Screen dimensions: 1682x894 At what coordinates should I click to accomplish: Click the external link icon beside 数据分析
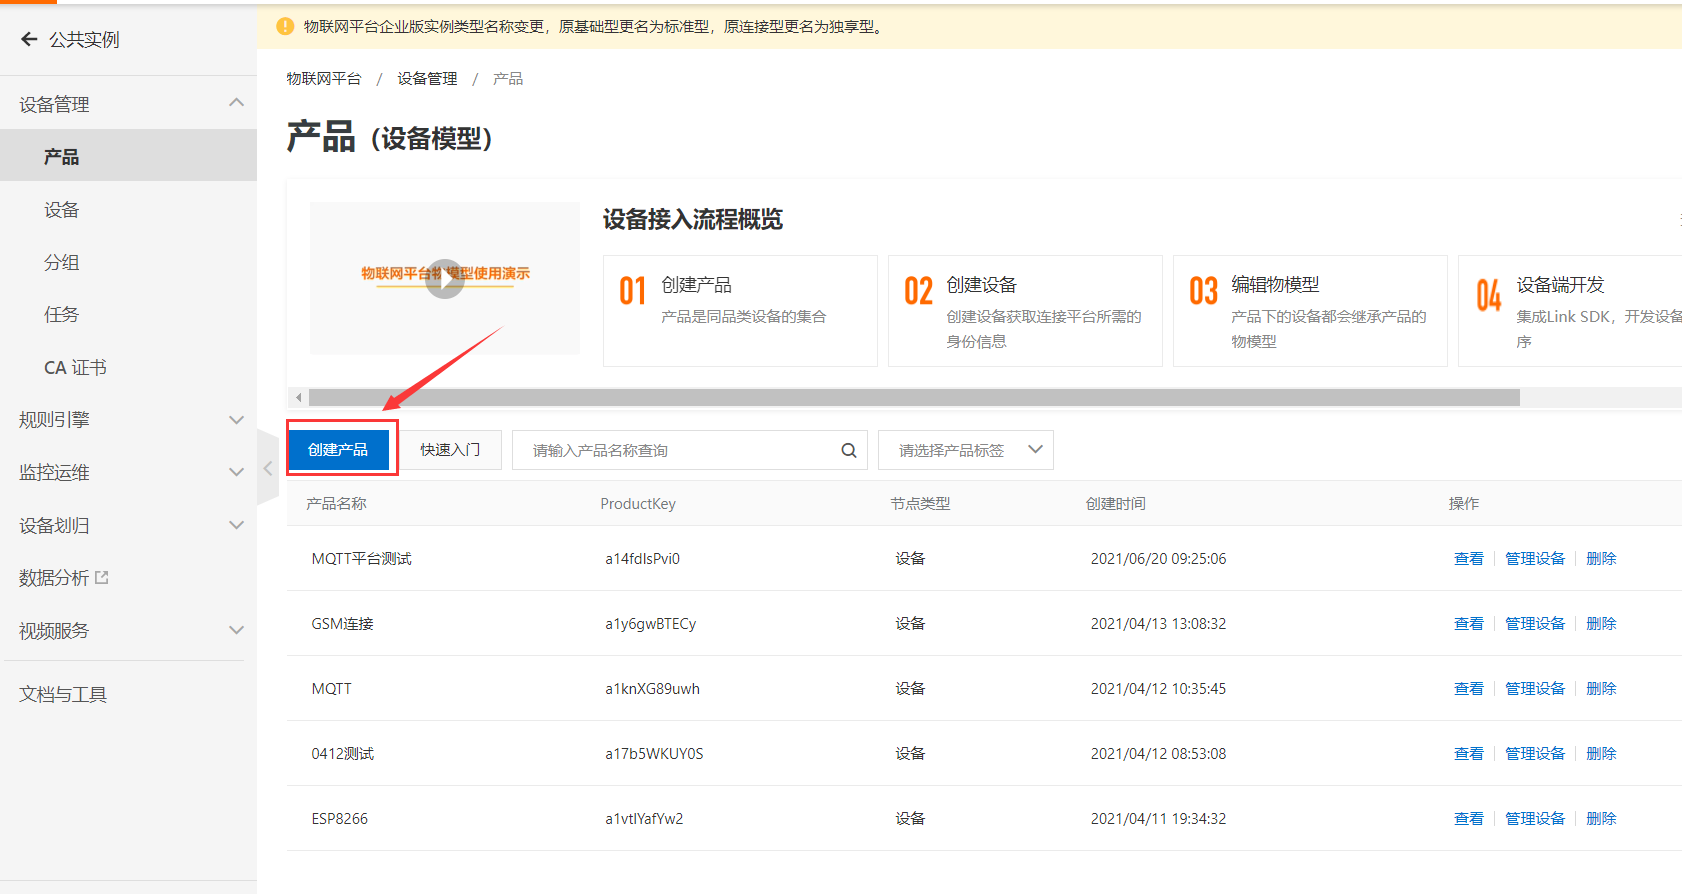coord(101,578)
